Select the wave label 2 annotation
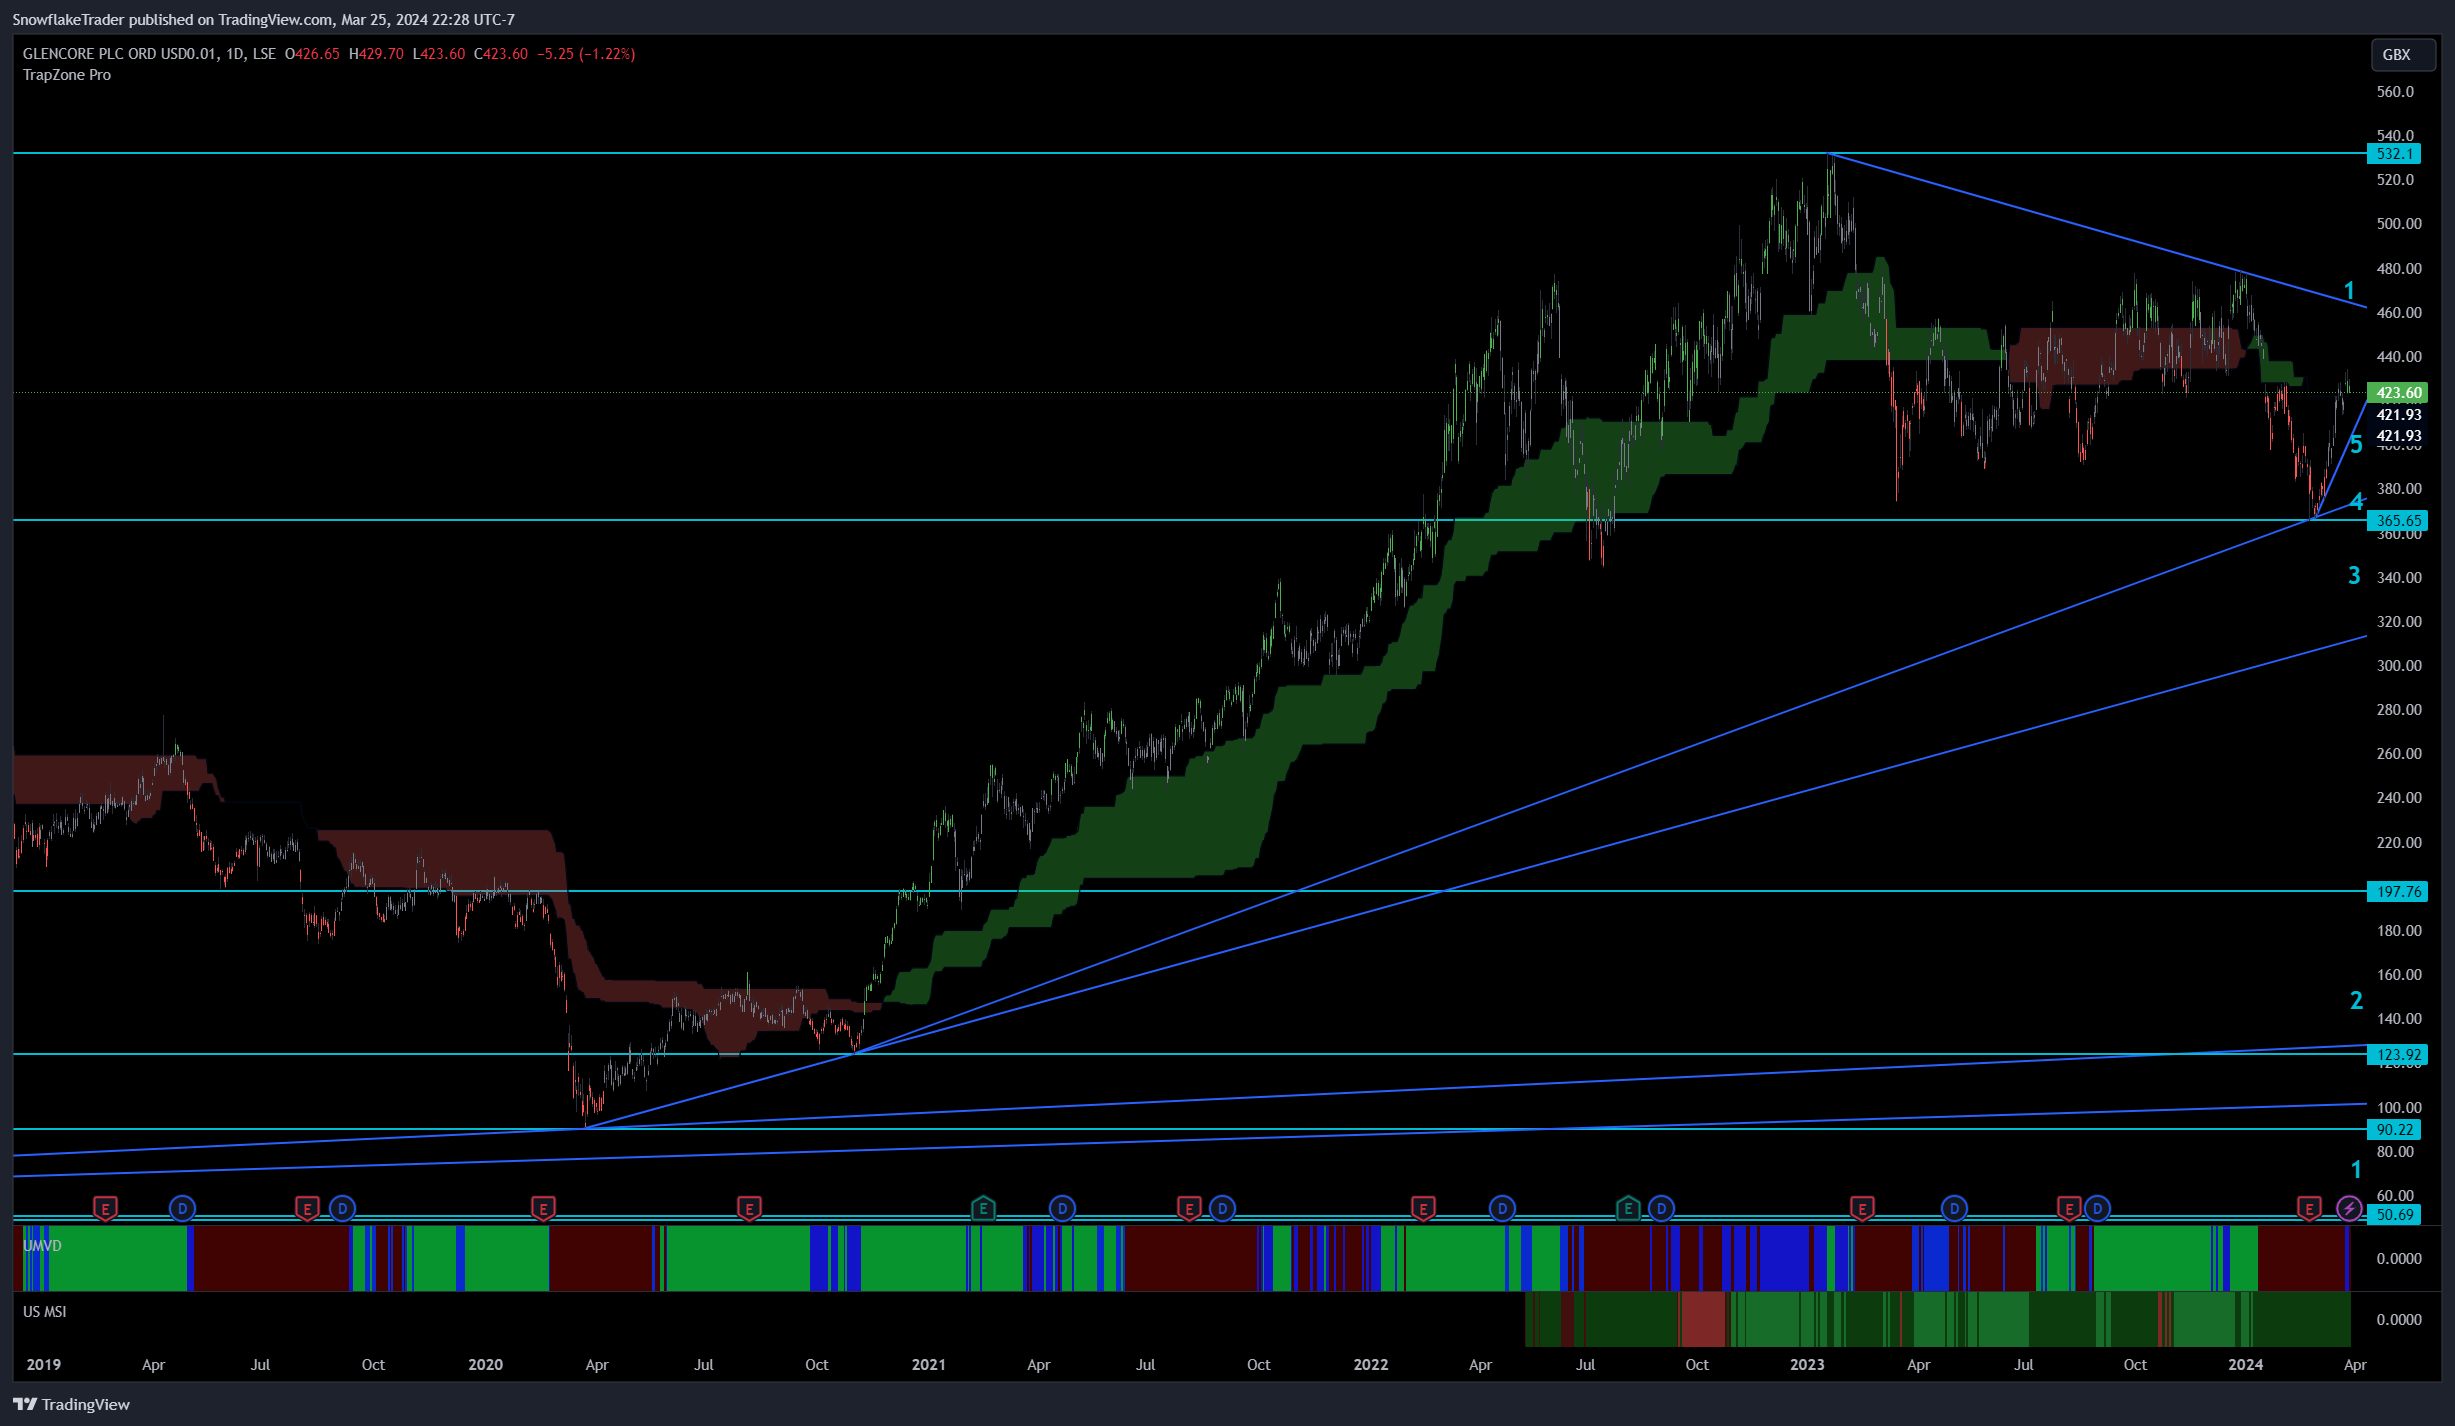Image resolution: width=2455 pixels, height=1426 pixels. point(2356,1000)
